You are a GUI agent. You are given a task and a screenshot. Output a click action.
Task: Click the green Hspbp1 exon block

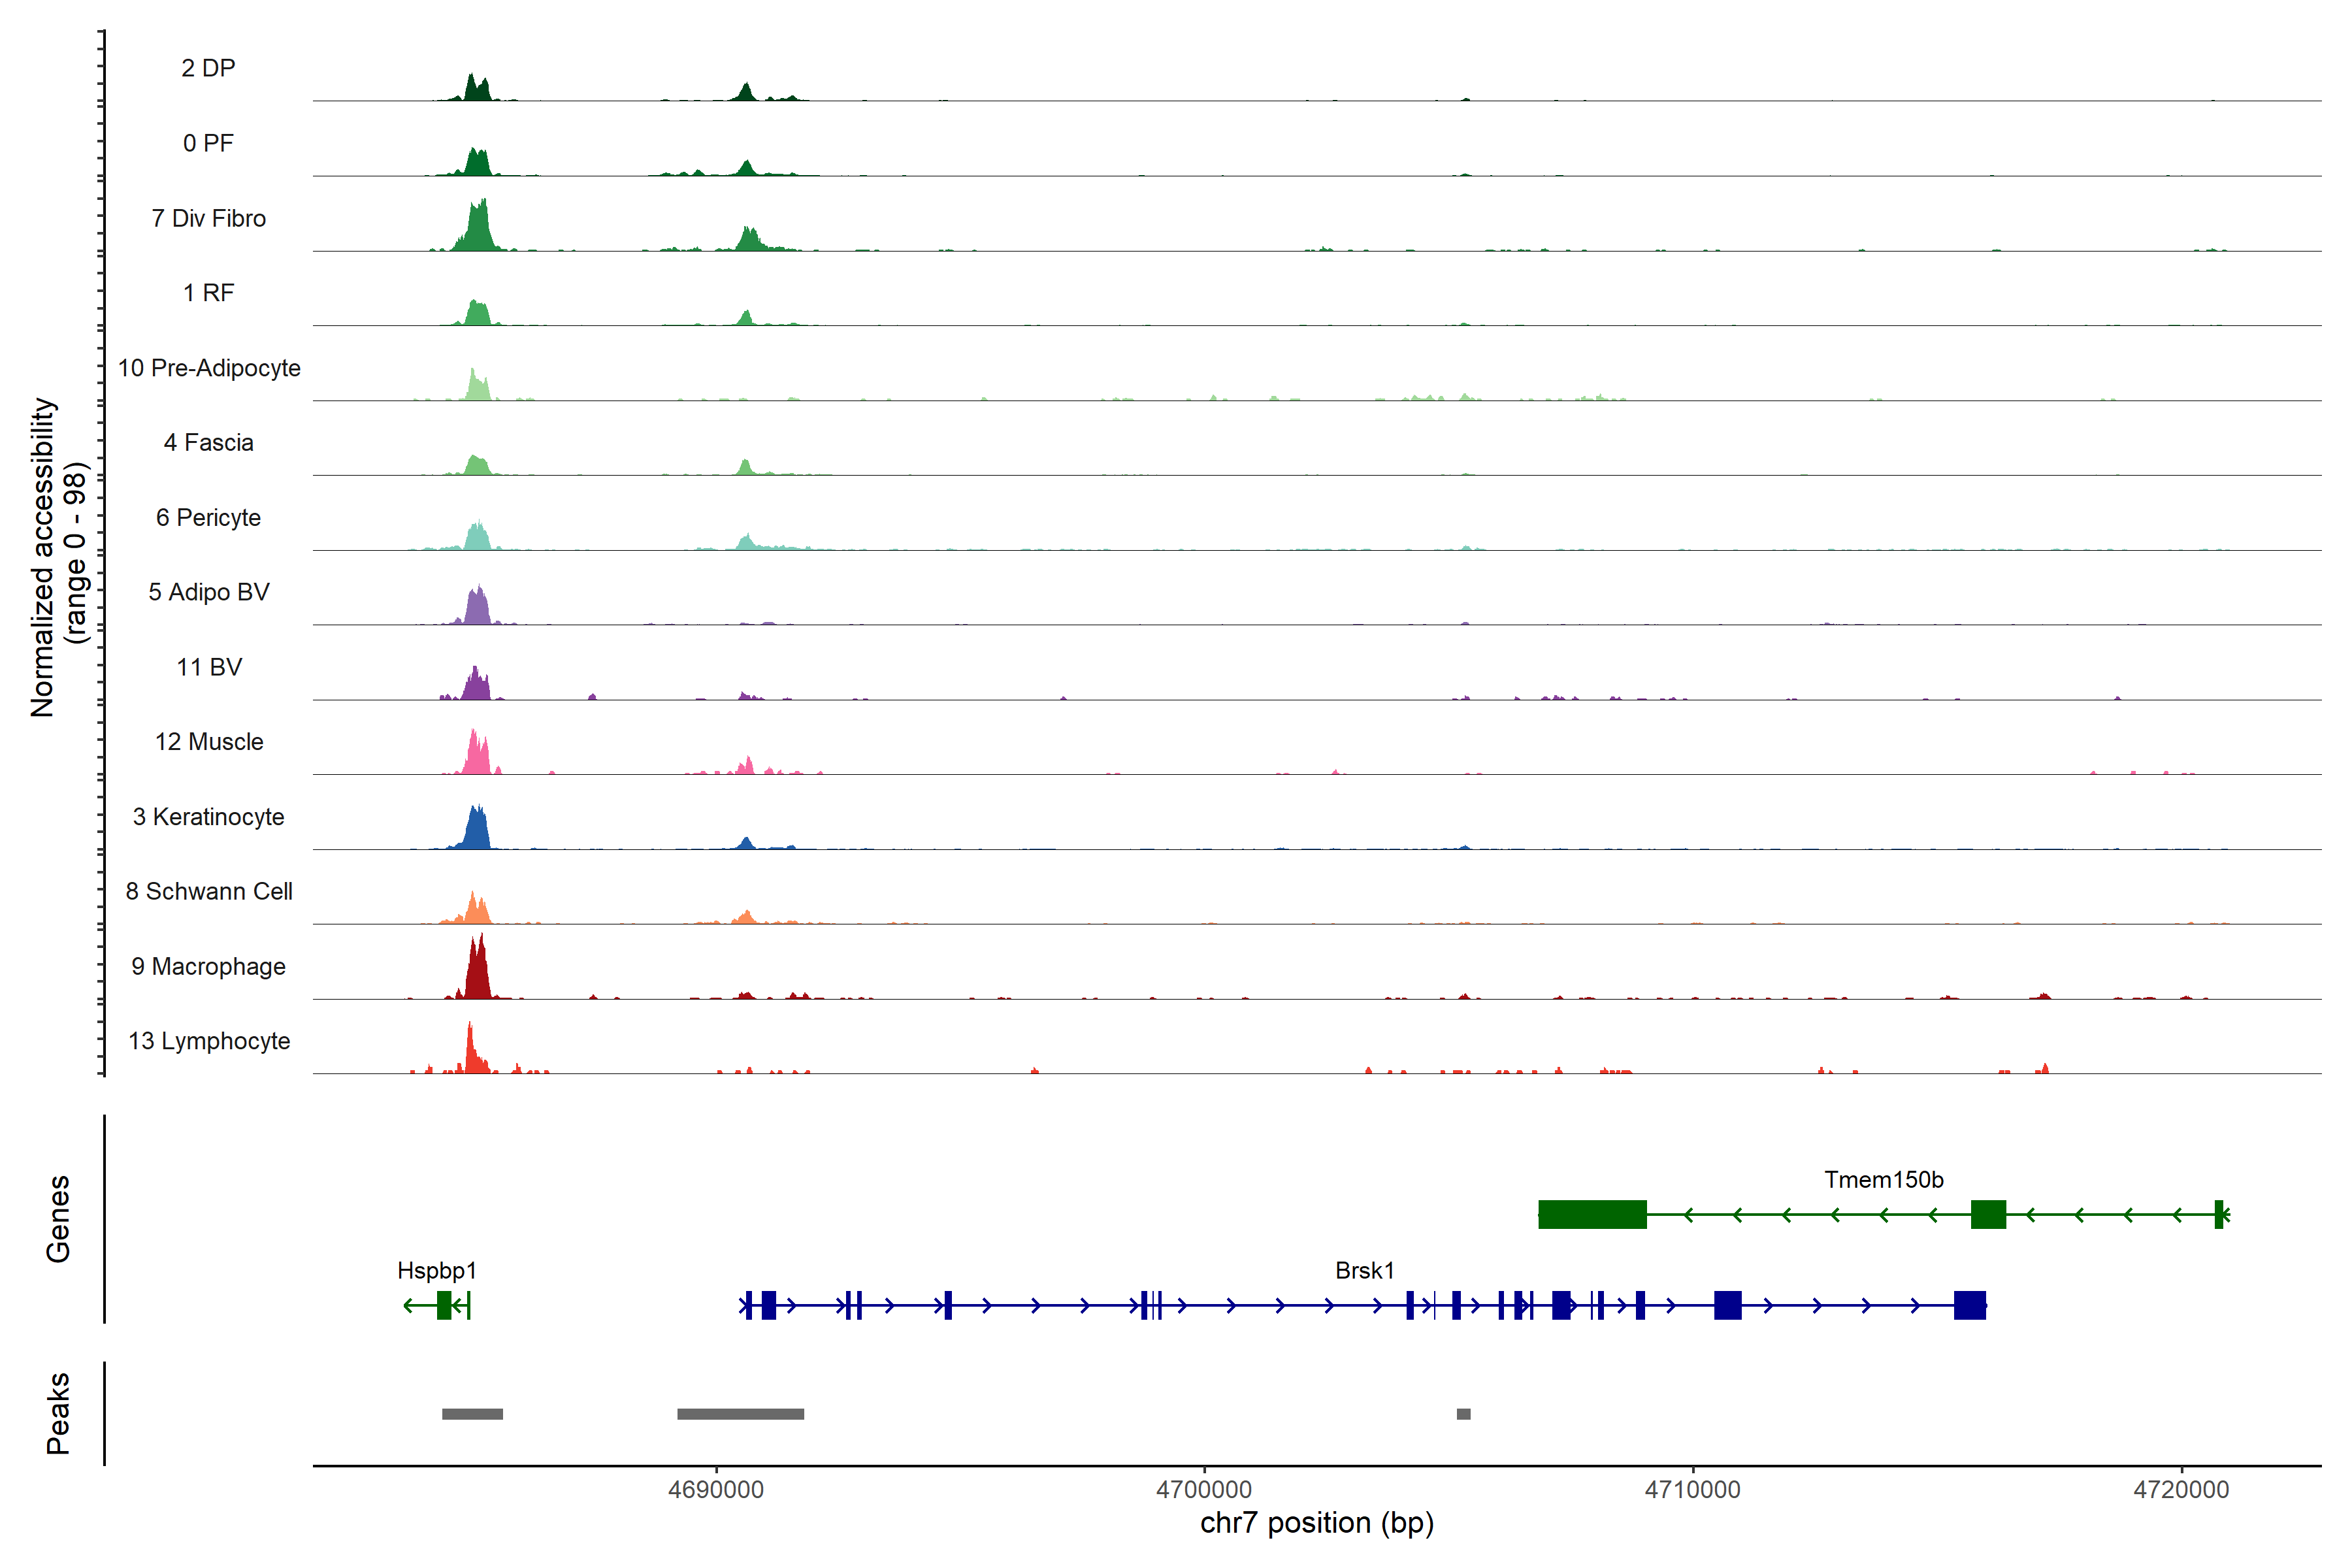[x=444, y=1305]
